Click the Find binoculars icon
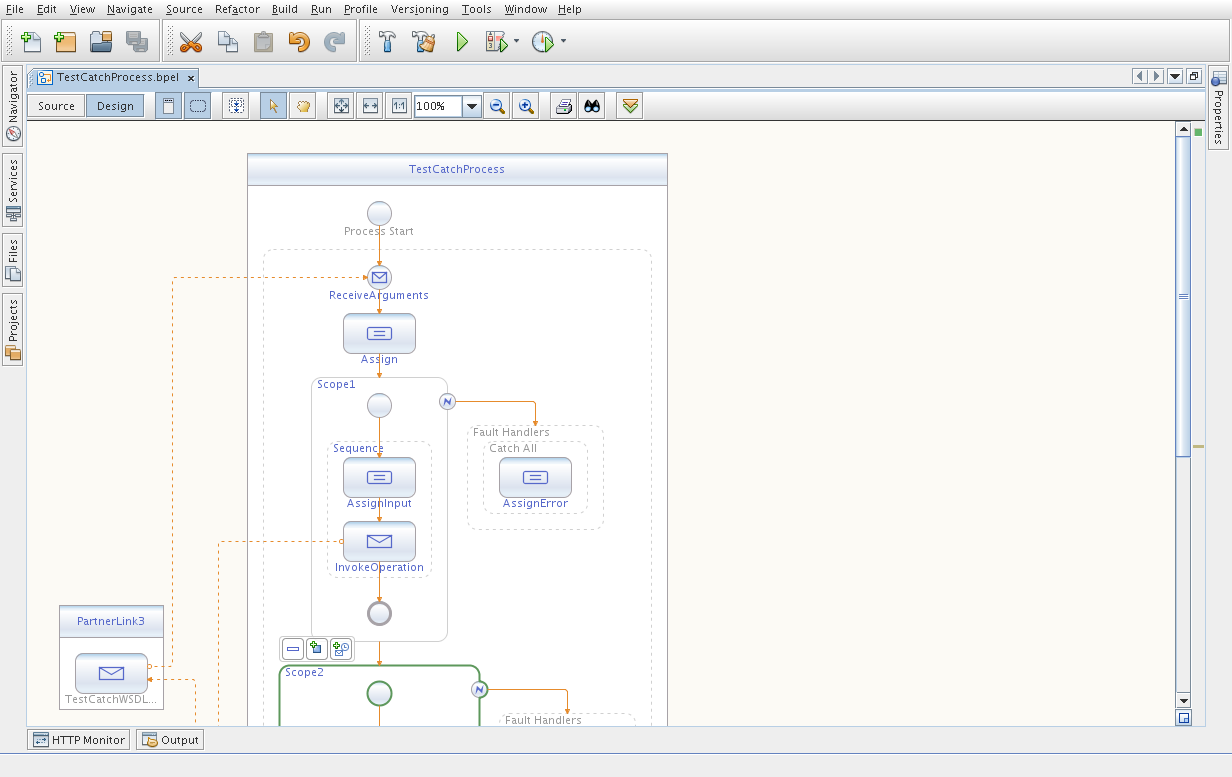1232x777 pixels. pyautogui.click(x=592, y=106)
